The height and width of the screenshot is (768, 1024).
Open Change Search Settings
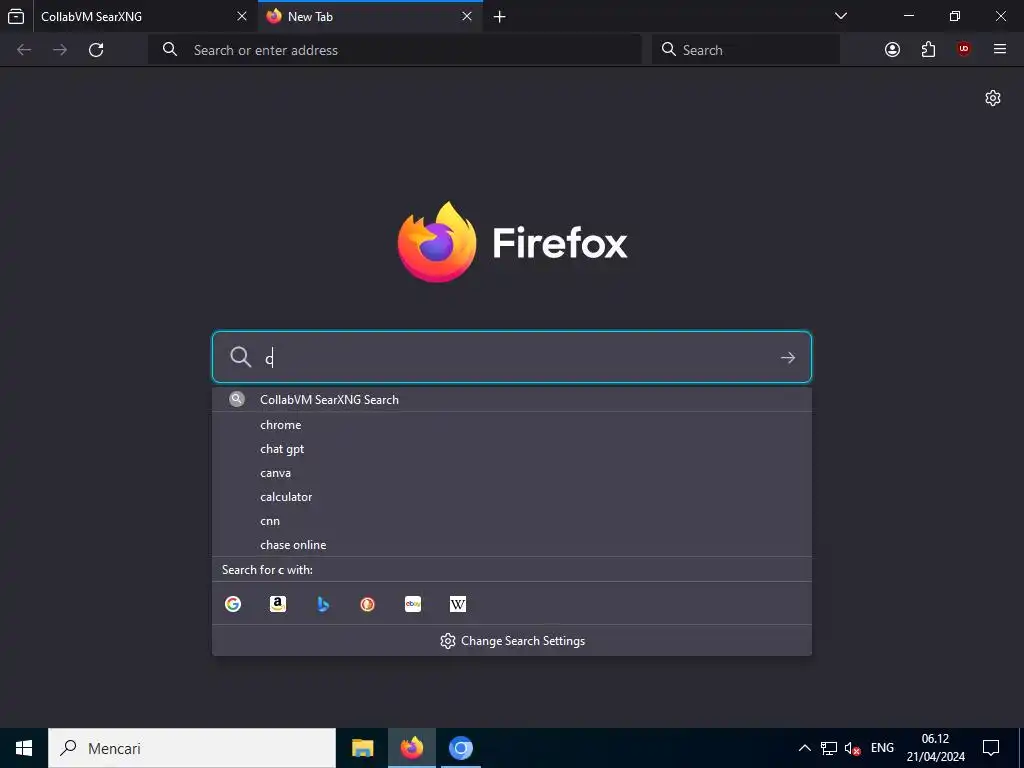(512, 641)
